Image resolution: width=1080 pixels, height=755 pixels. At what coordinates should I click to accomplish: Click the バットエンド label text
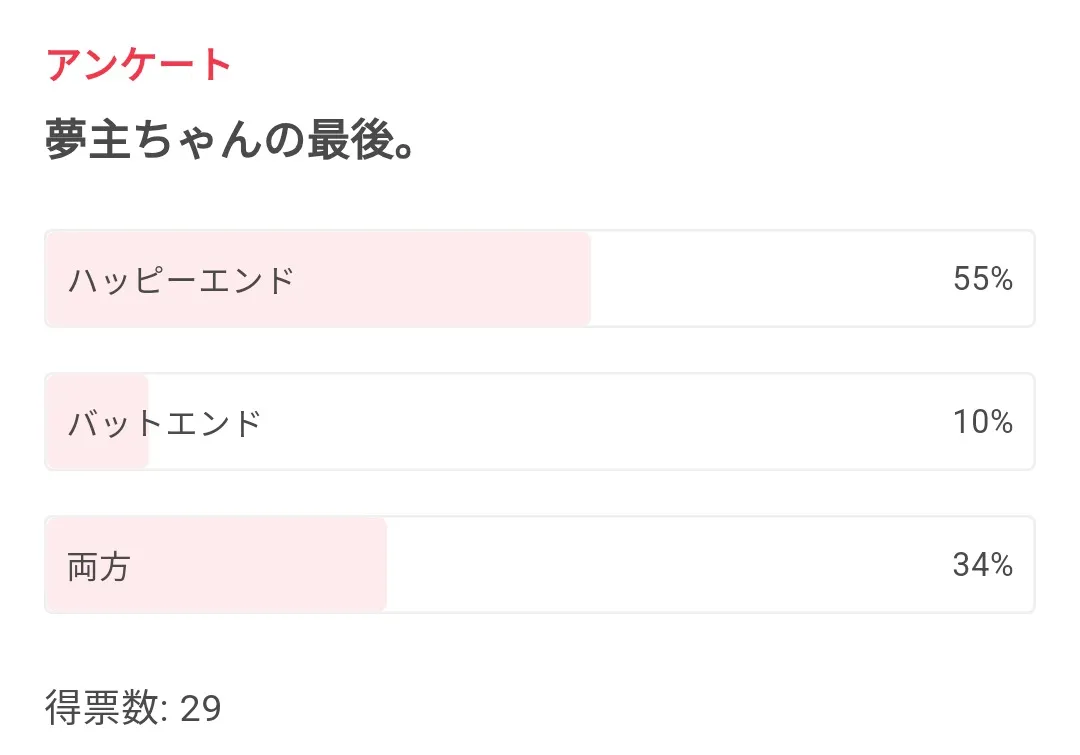164,423
